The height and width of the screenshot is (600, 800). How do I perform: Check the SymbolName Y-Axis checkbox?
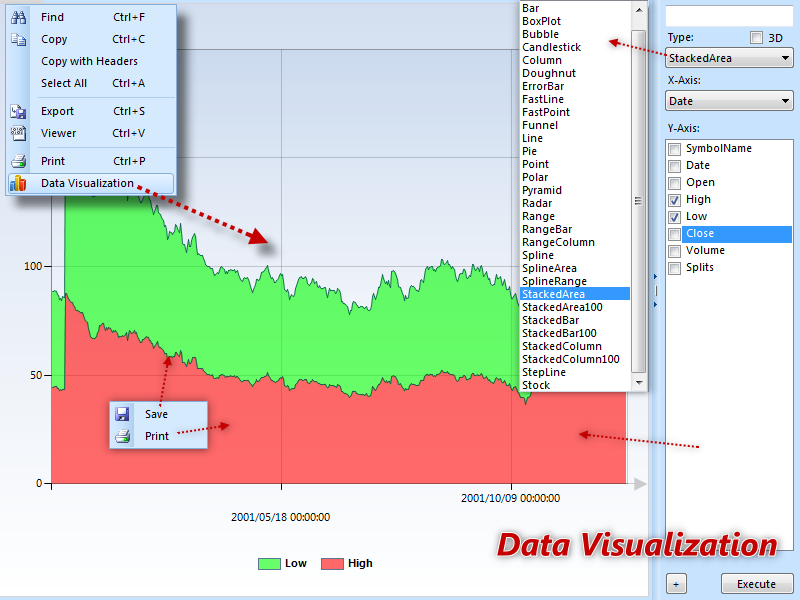(674, 149)
